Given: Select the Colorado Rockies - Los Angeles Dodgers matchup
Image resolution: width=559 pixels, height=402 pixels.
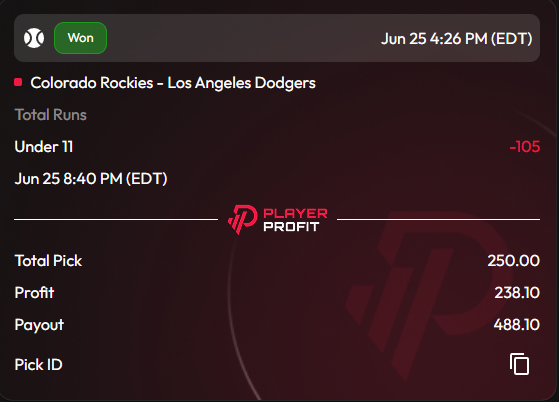Looking at the screenshot, I should click(173, 83).
